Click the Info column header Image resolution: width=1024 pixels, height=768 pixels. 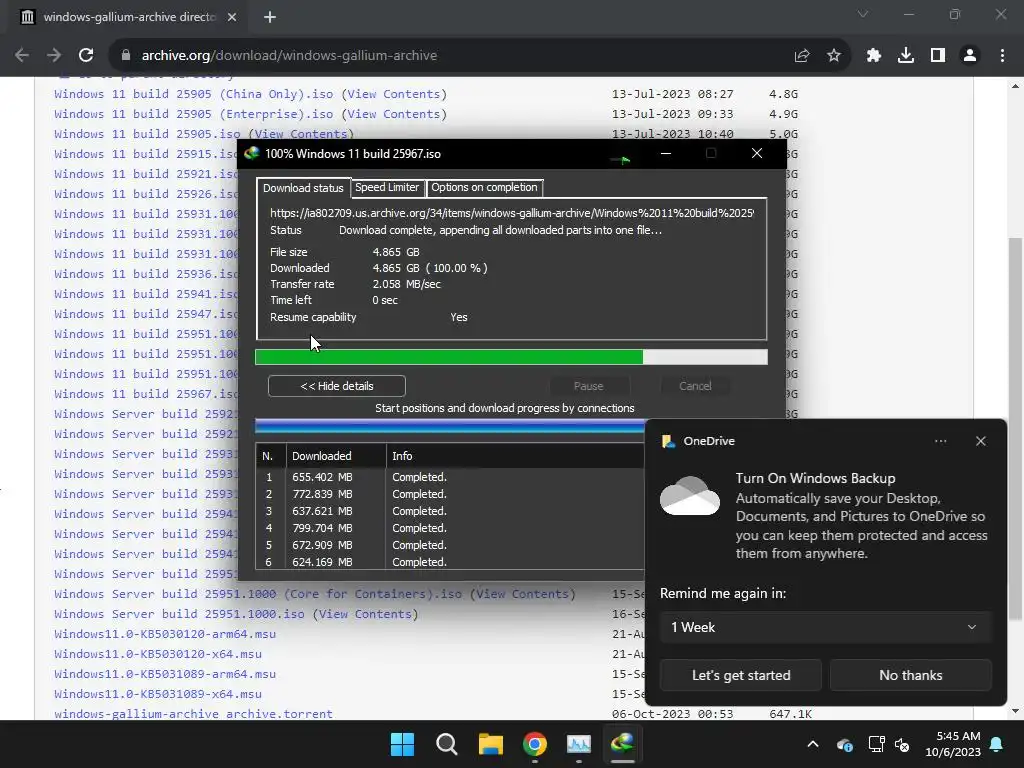point(515,456)
